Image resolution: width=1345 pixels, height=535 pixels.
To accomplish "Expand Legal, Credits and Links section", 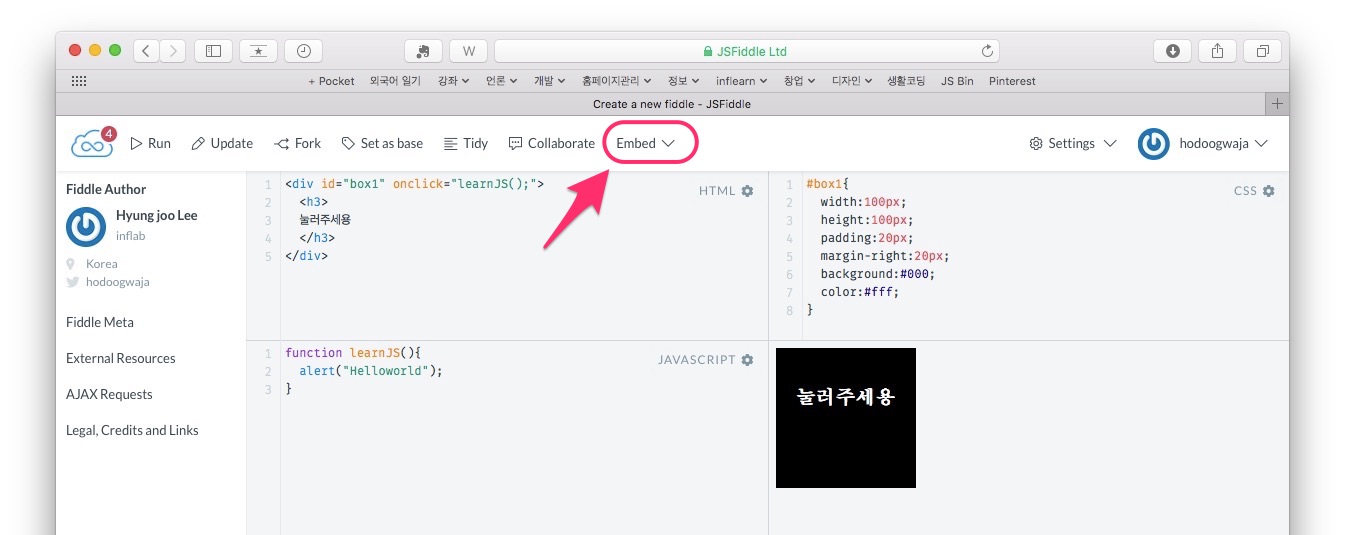I will [132, 430].
